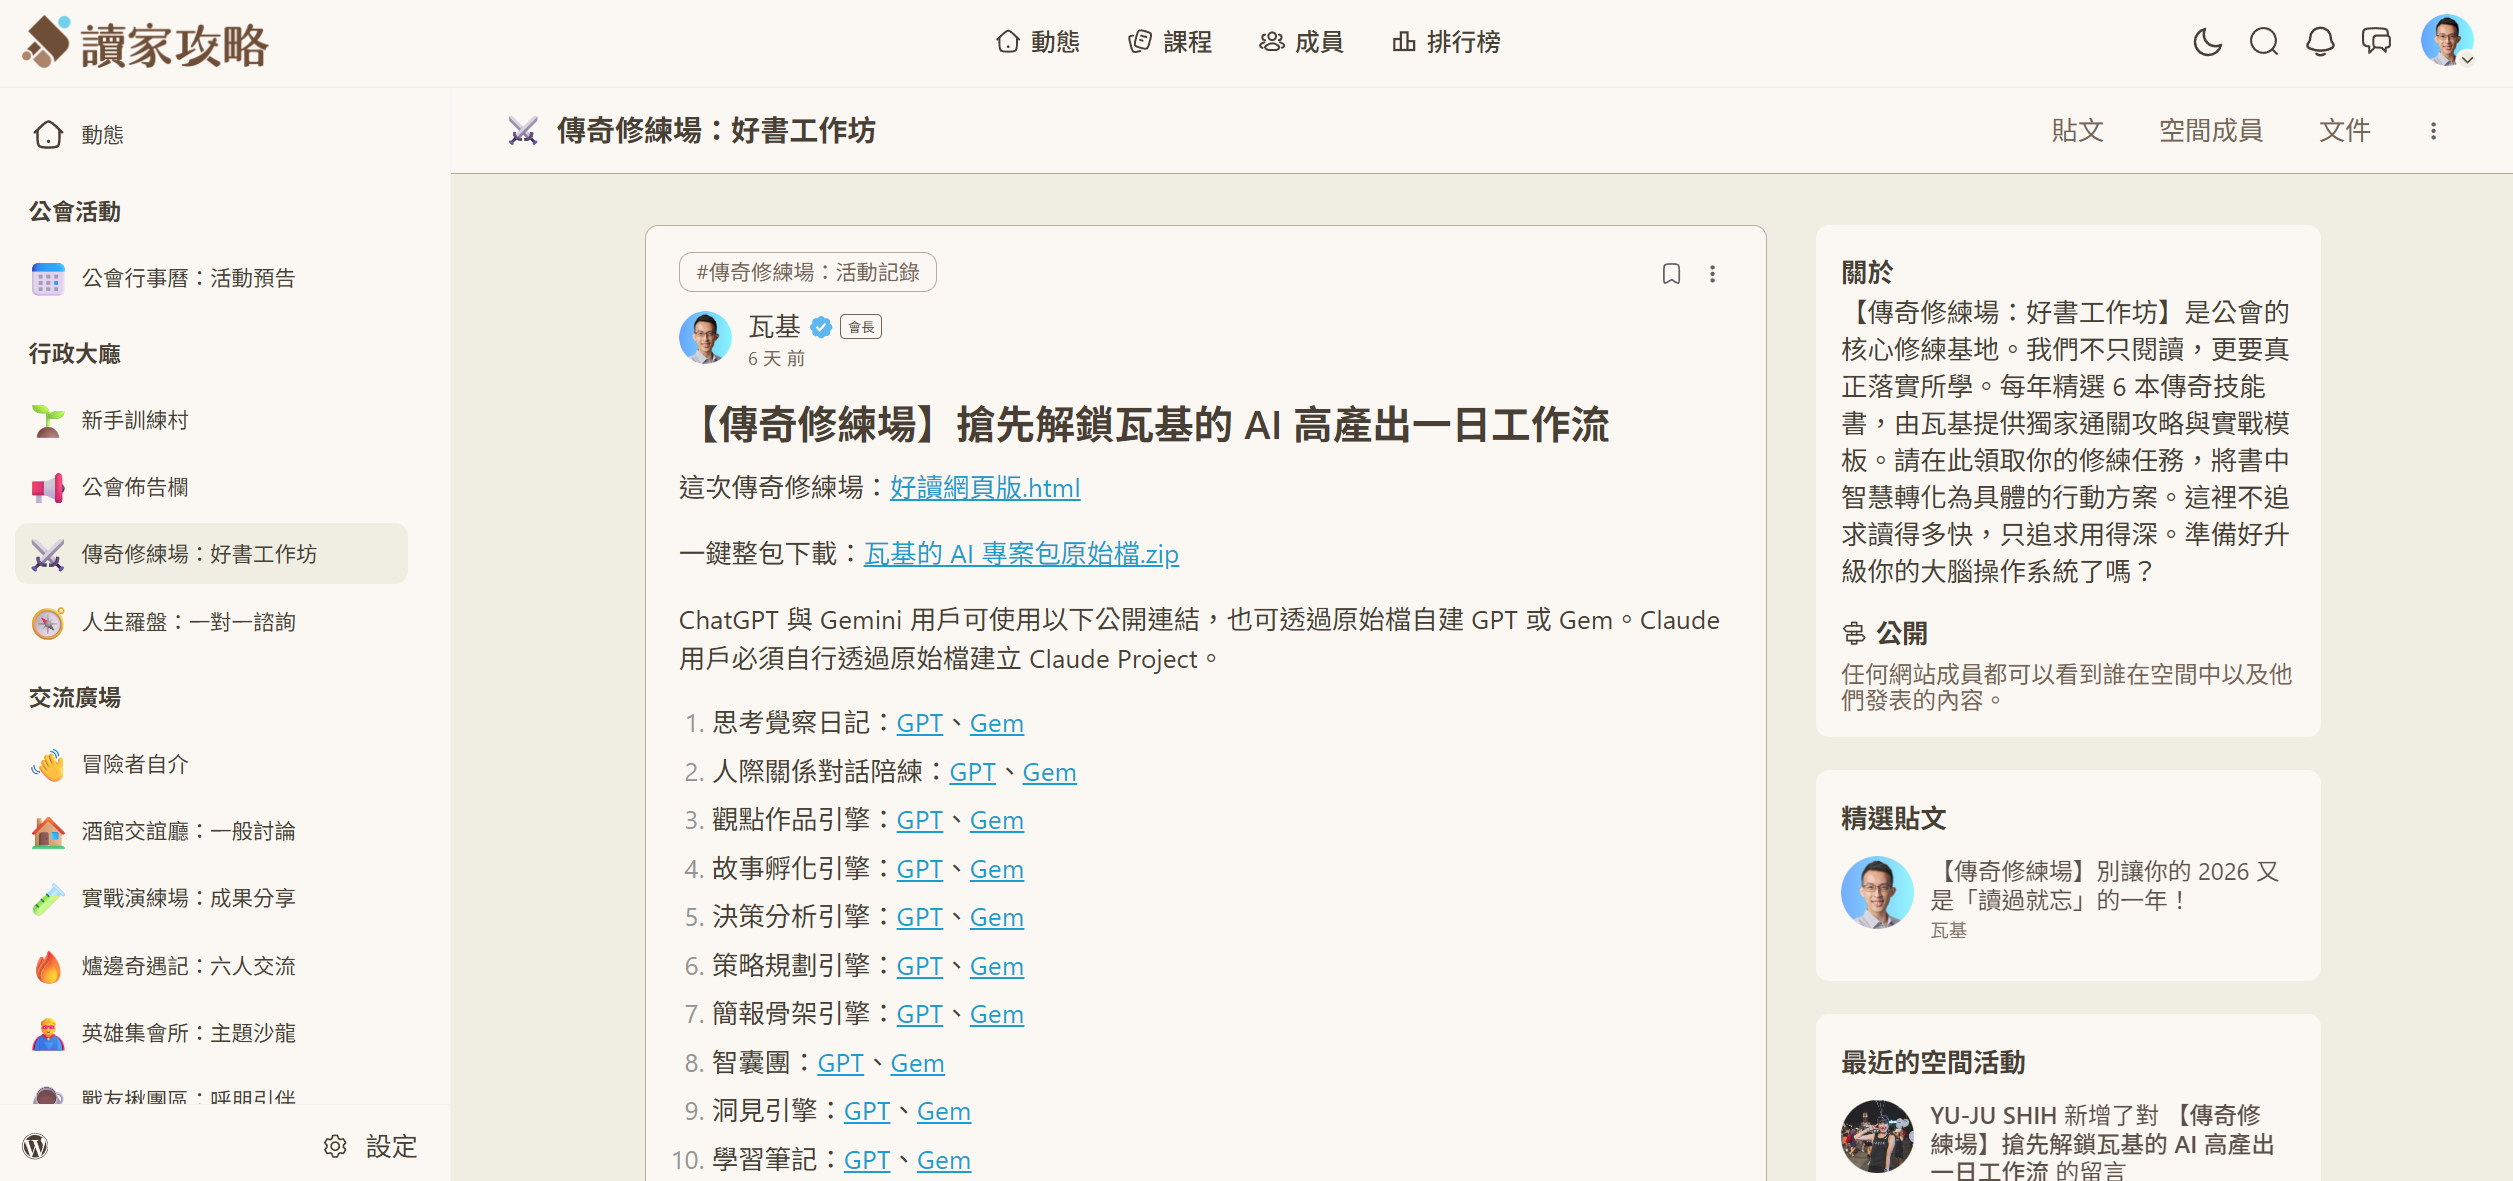This screenshot has height=1181, width=2513.
Task: Open the GPT link for 故事孵化引擎
Action: 919,869
